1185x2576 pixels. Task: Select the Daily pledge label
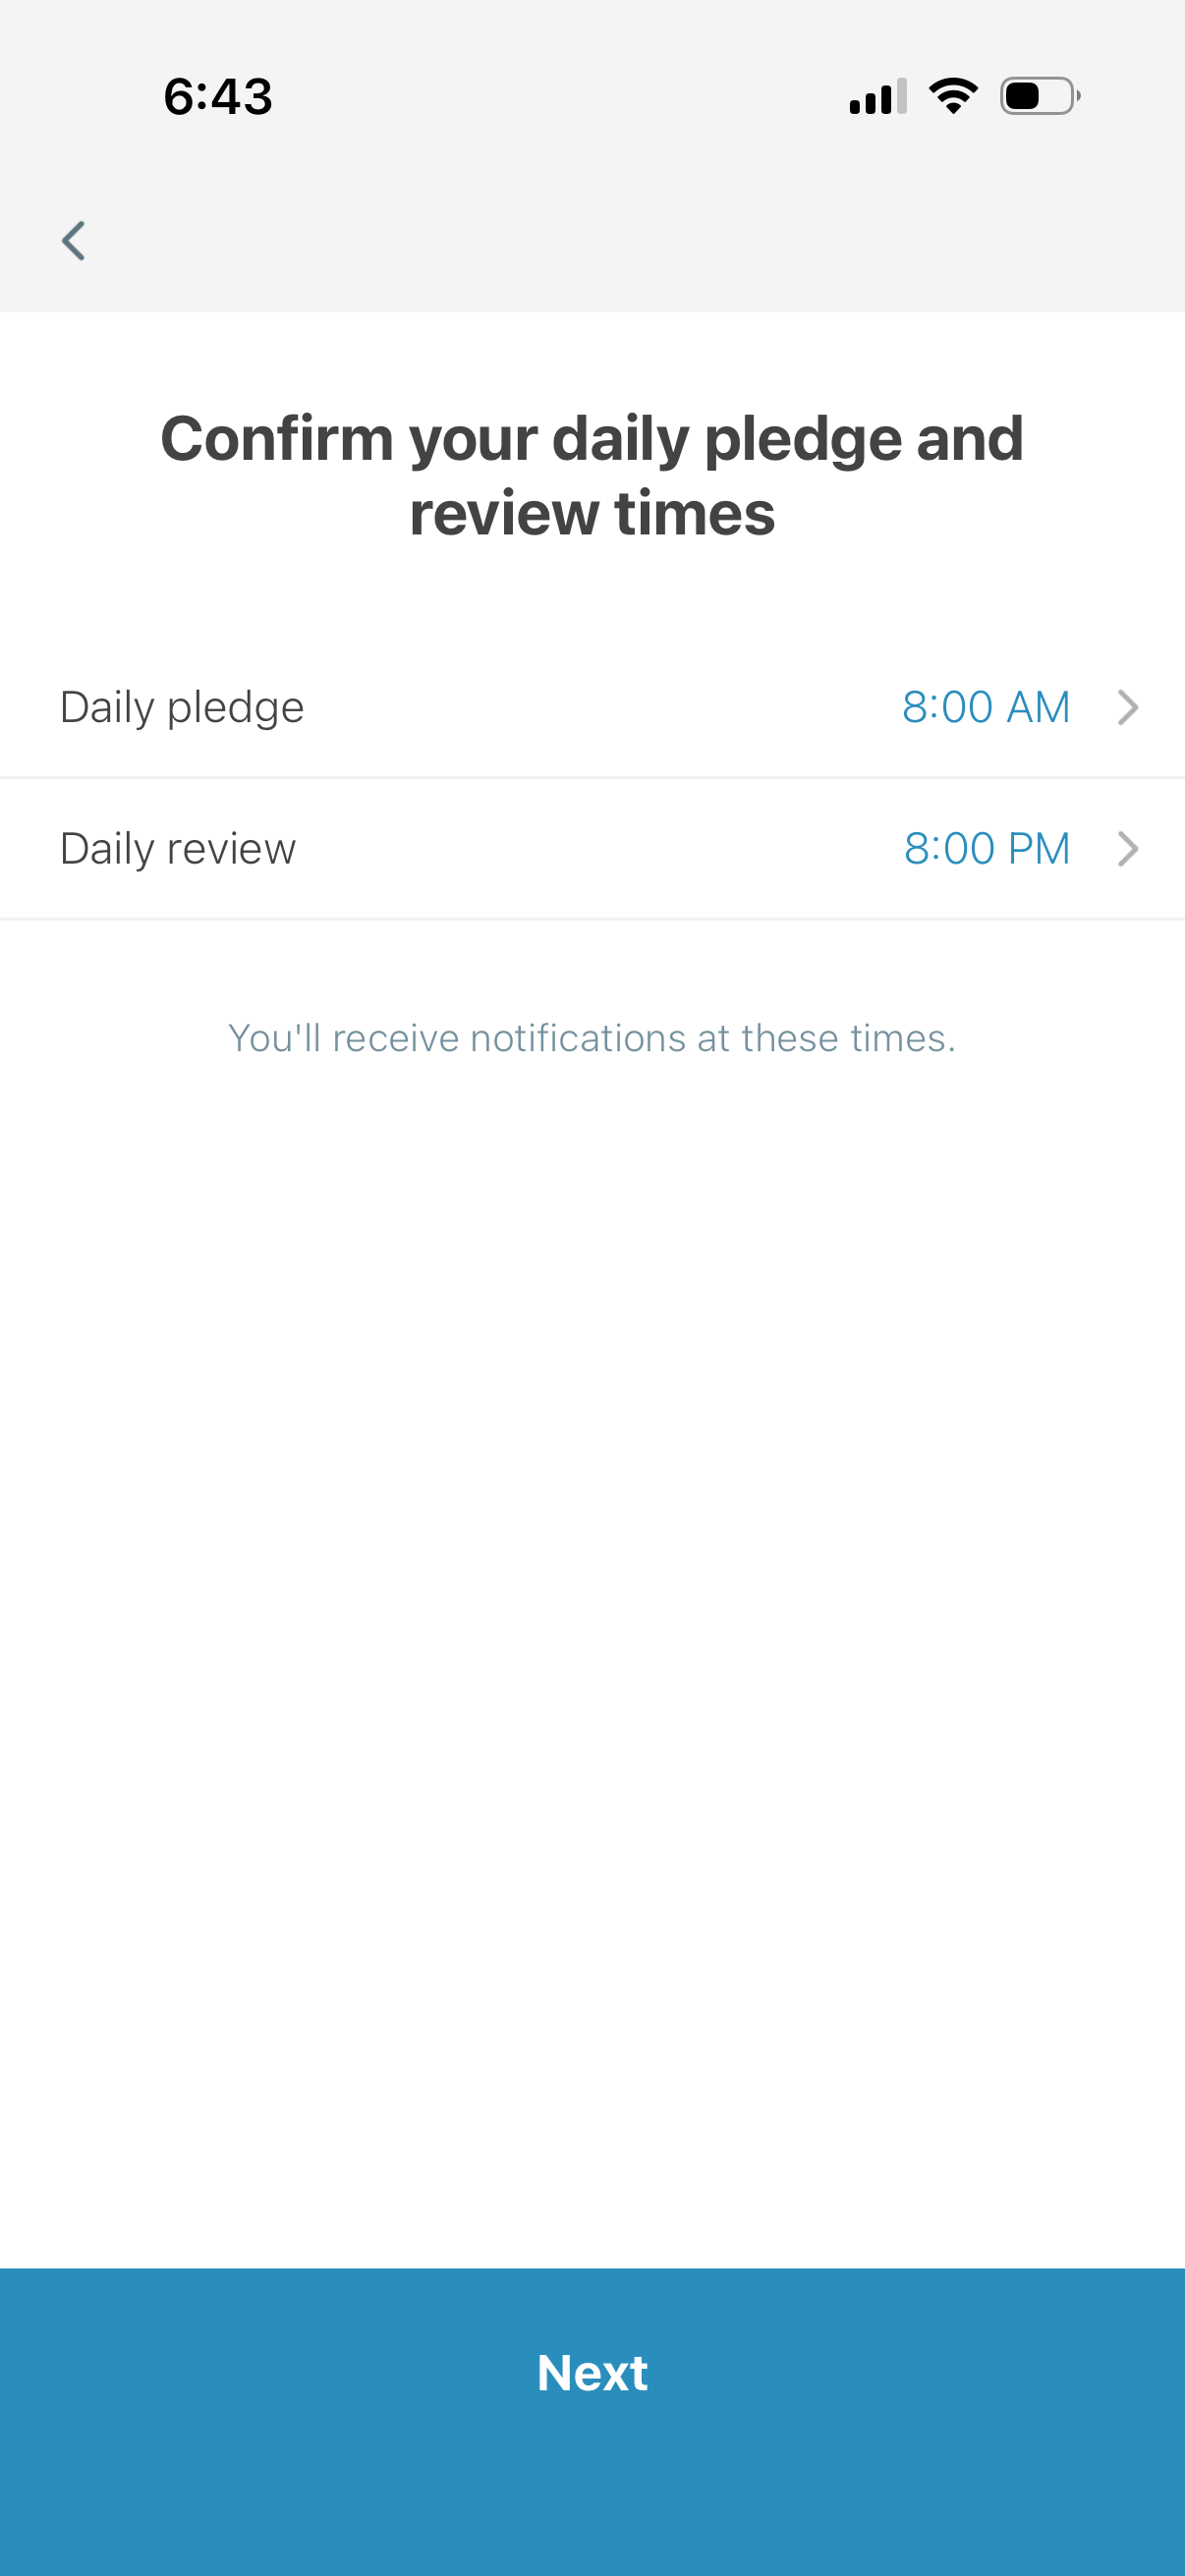point(181,707)
